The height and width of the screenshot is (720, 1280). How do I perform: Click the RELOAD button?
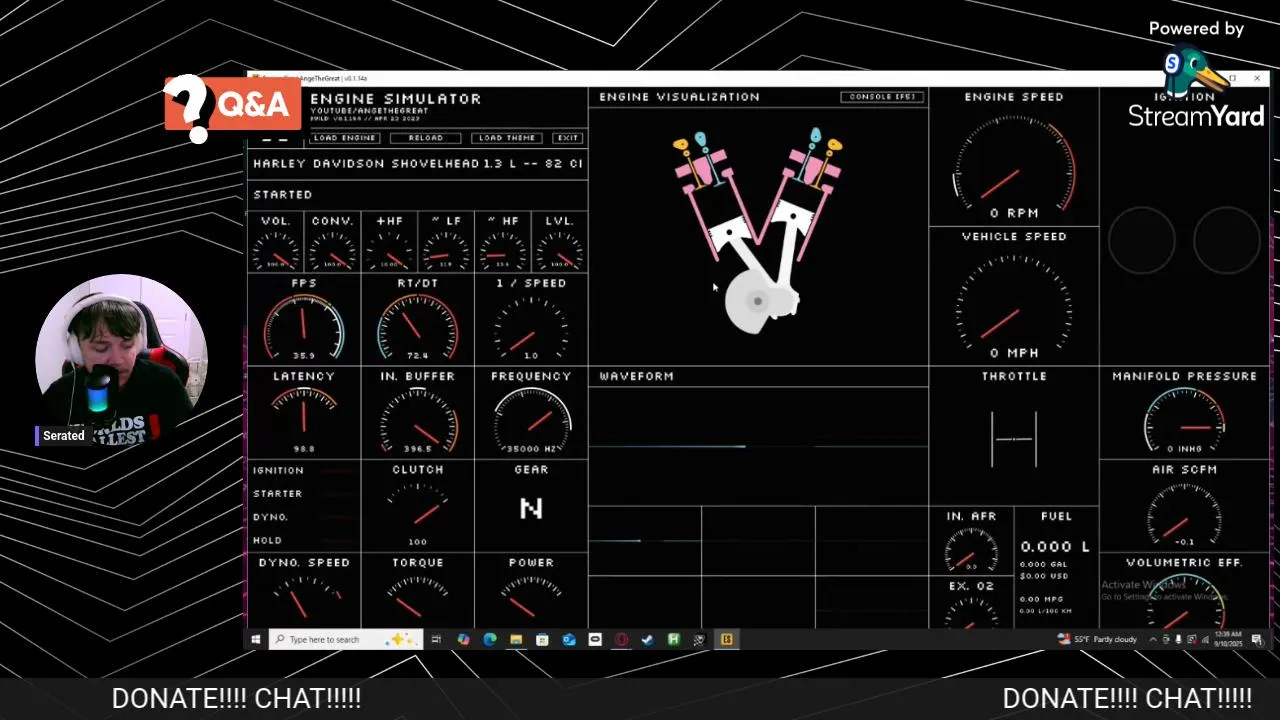pos(425,138)
